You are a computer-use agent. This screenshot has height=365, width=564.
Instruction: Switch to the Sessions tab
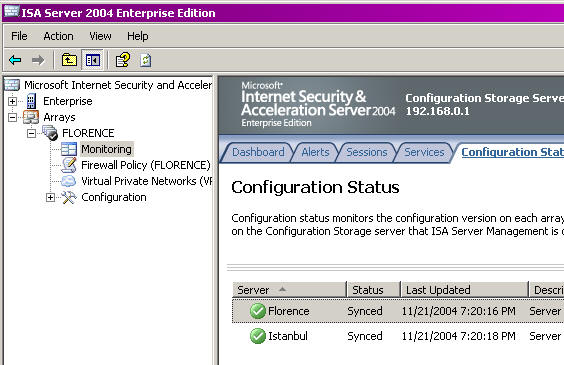367,152
